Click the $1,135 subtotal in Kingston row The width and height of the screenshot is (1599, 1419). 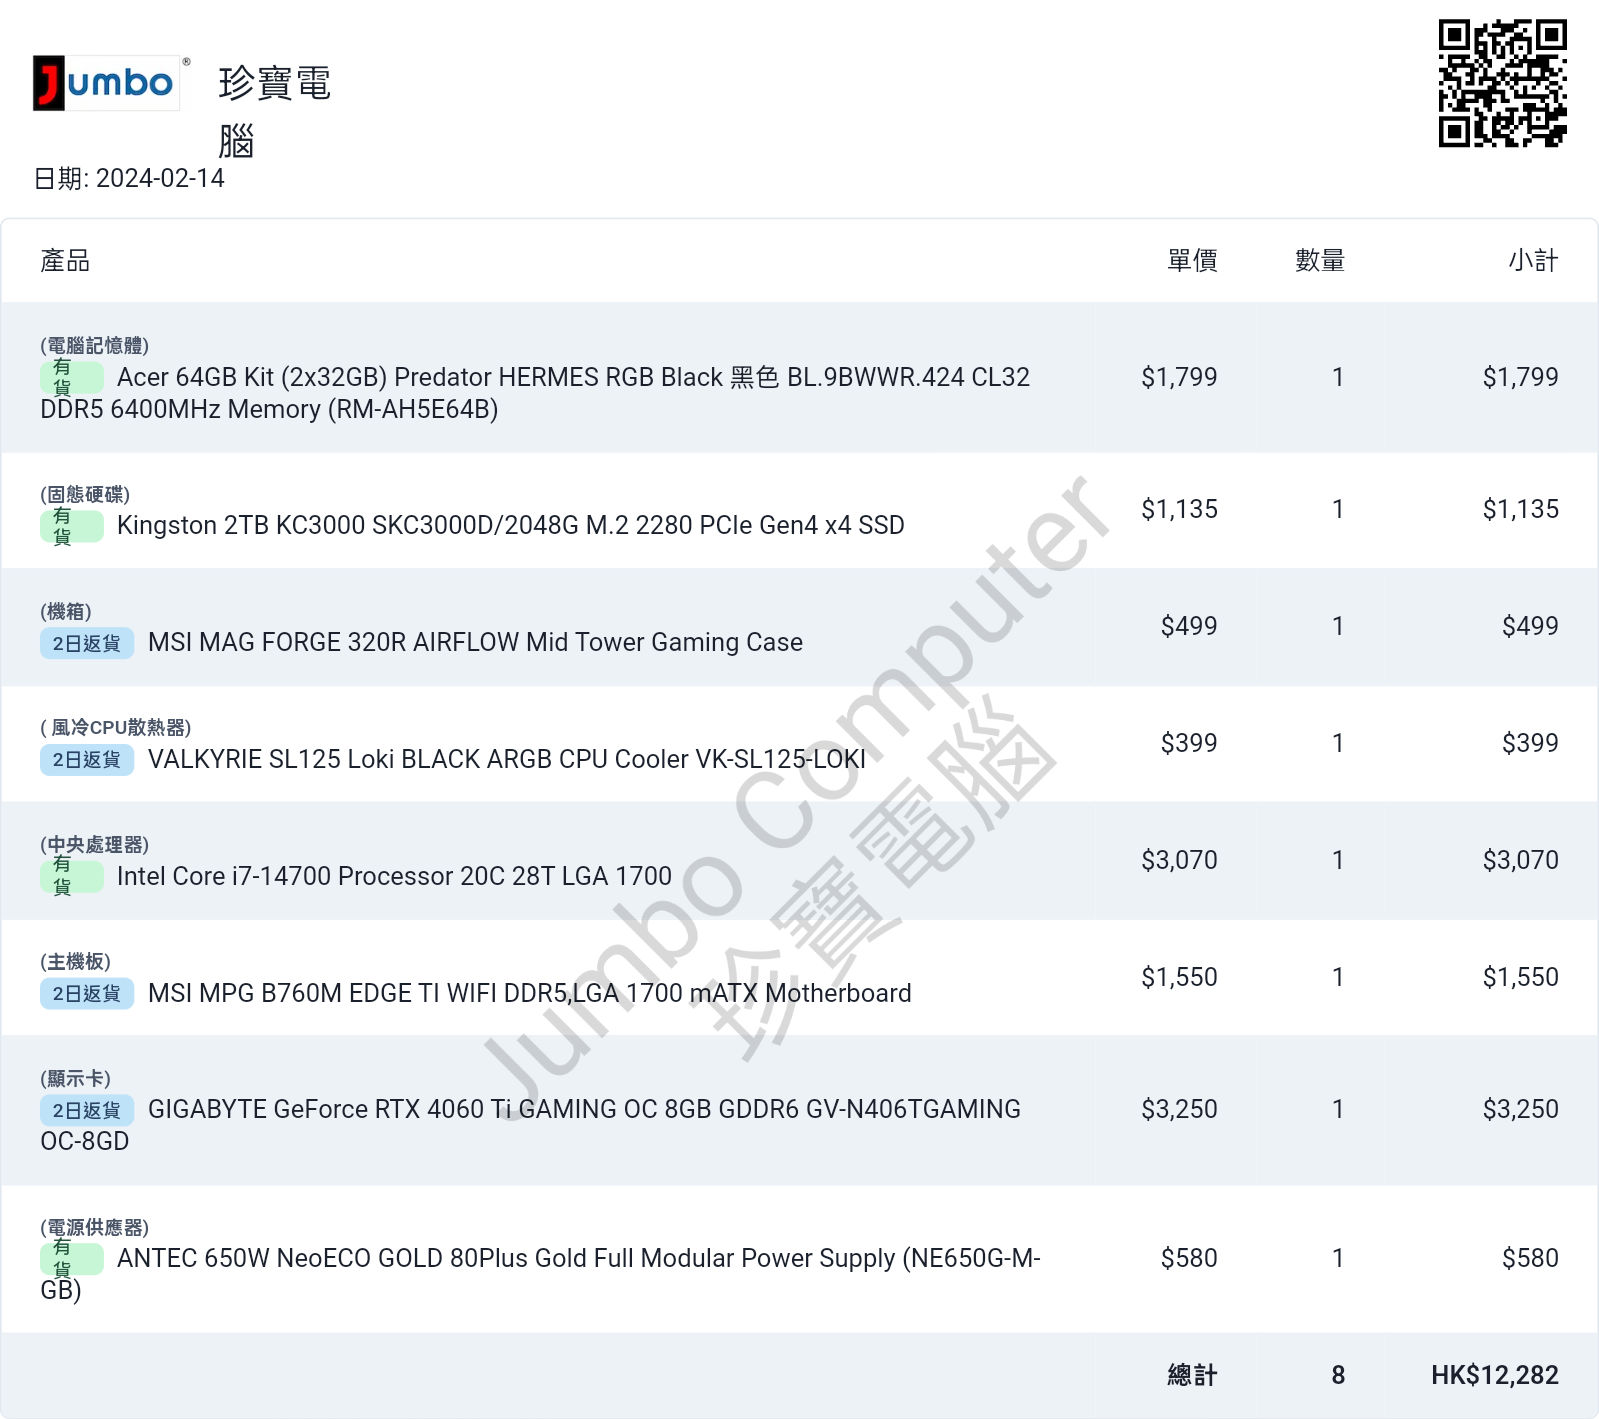click(1520, 509)
